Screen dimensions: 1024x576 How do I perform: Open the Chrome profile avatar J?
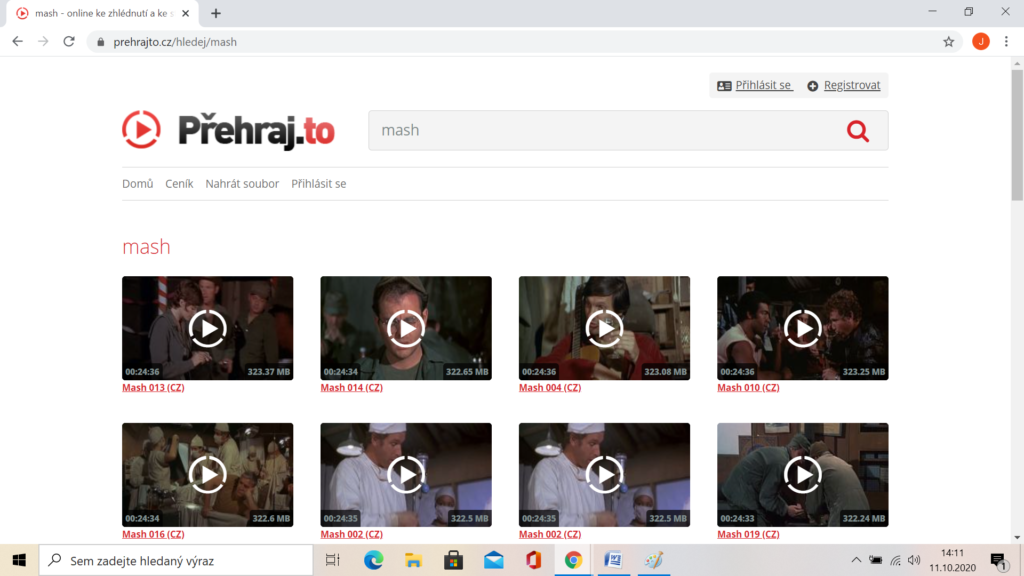[981, 42]
